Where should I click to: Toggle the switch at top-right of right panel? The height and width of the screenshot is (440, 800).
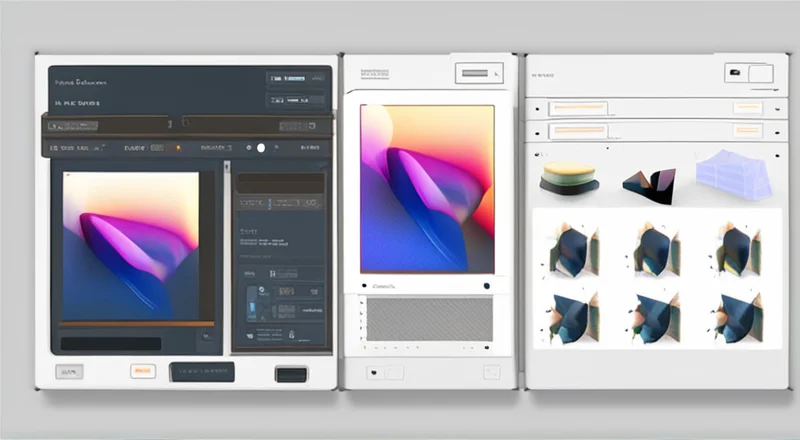tap(746, 73)
